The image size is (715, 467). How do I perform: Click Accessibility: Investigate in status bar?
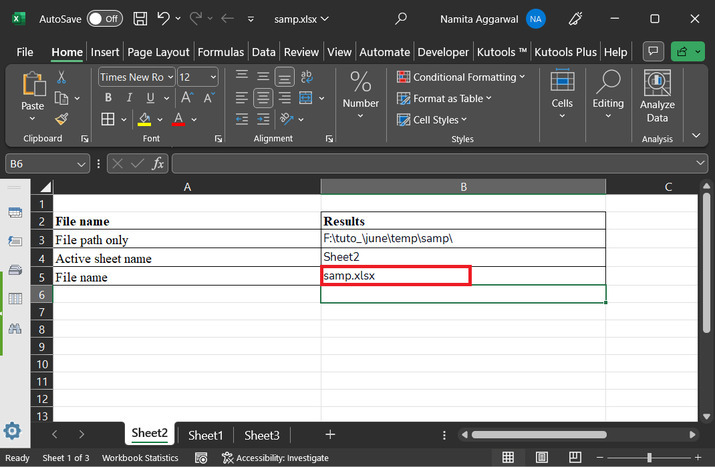click(275, 458)
